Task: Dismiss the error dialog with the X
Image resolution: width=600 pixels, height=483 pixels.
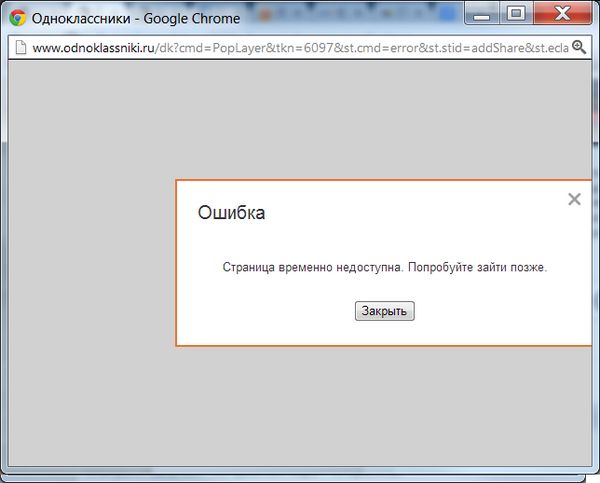Action: point(574,199)
